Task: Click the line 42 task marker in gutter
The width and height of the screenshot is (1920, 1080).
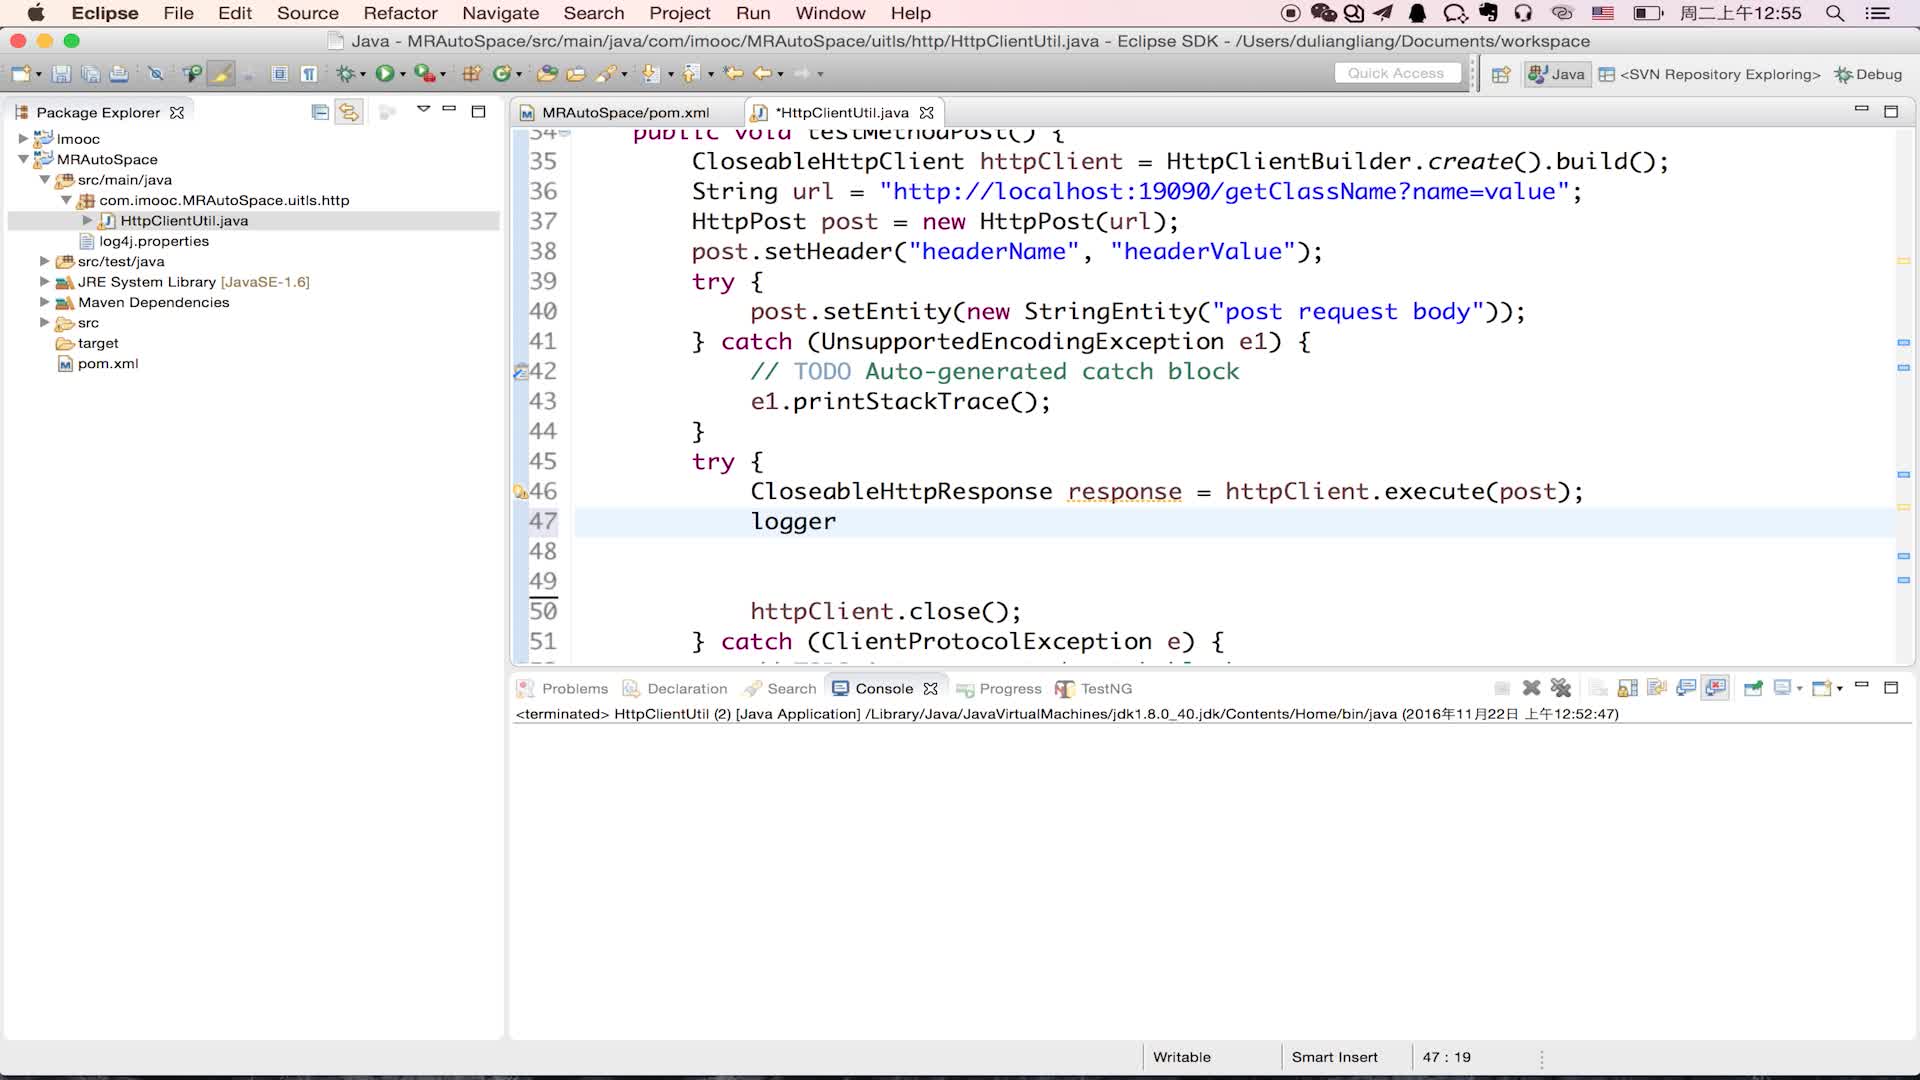Action: click(x=520, y=372)
